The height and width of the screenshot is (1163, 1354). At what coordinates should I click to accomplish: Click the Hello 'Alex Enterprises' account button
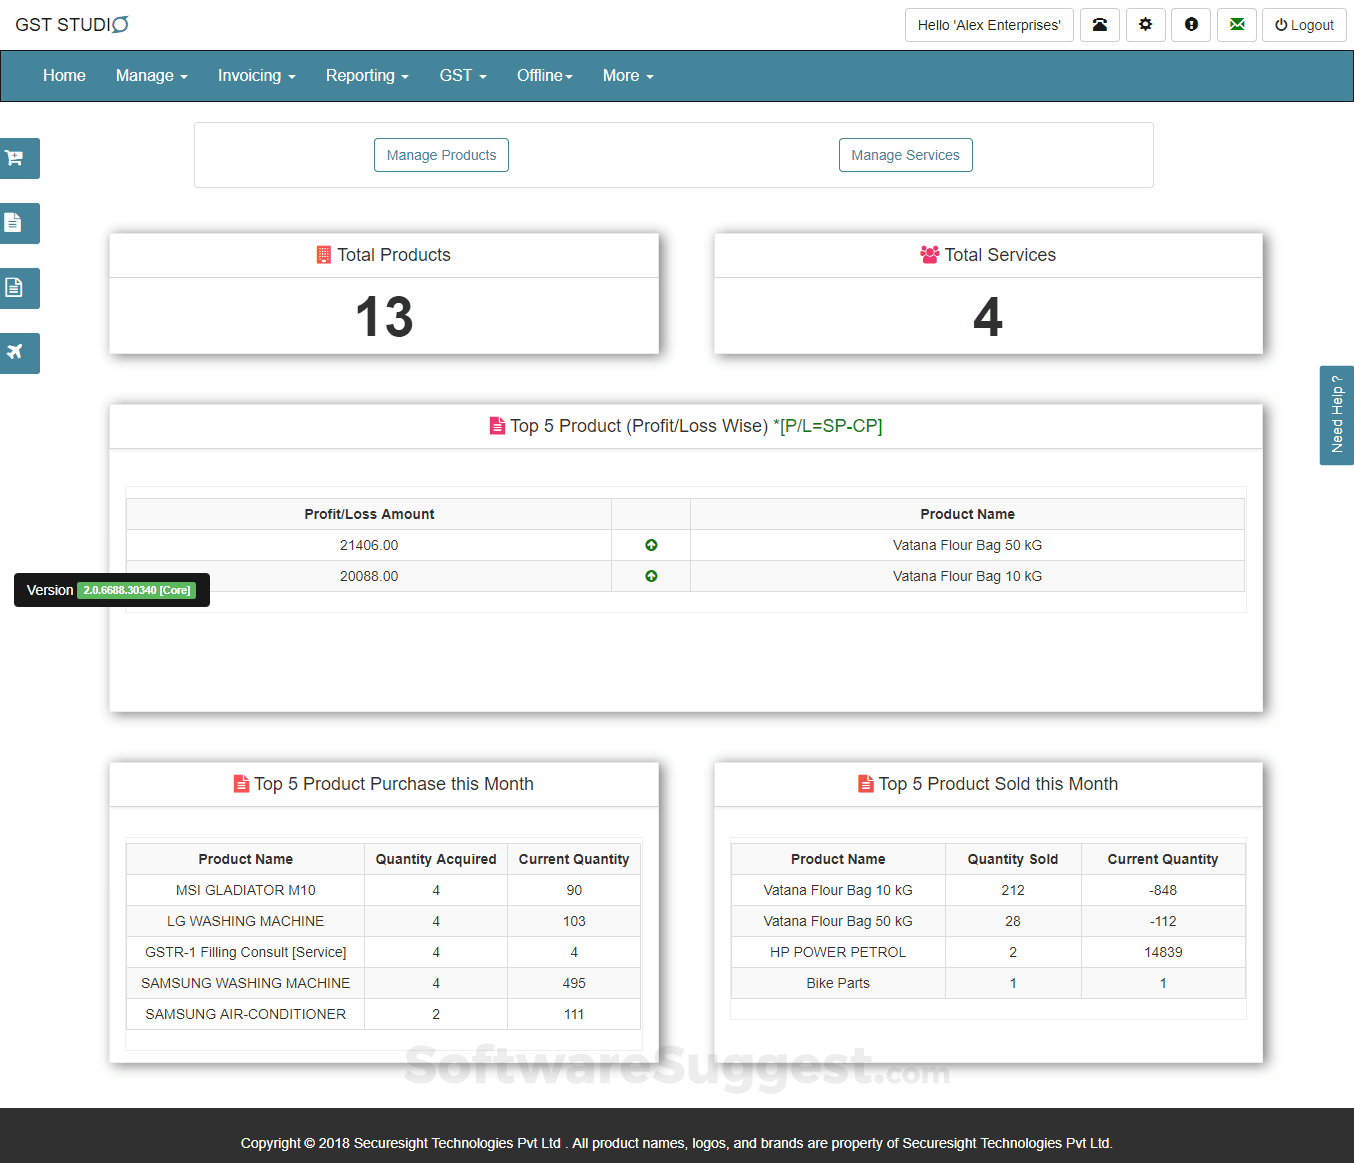pos(989,25)
